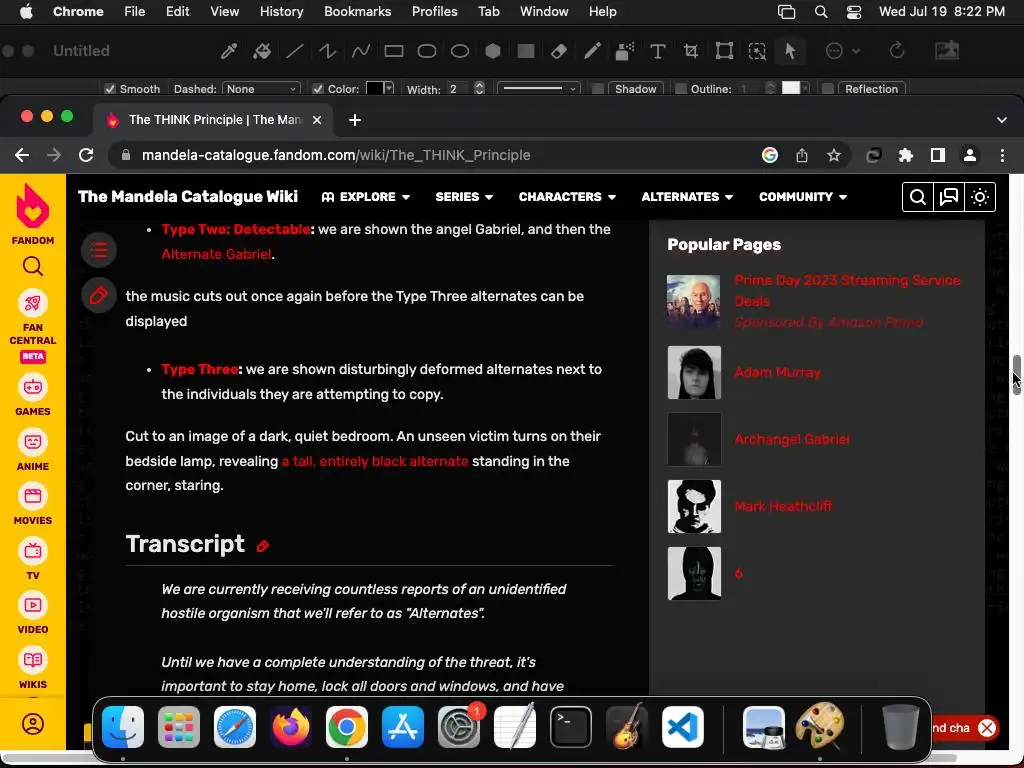Viewport: 1024px width, 768px height.
Task: Toggle the Color checkbox
Action: pos(318,89)
